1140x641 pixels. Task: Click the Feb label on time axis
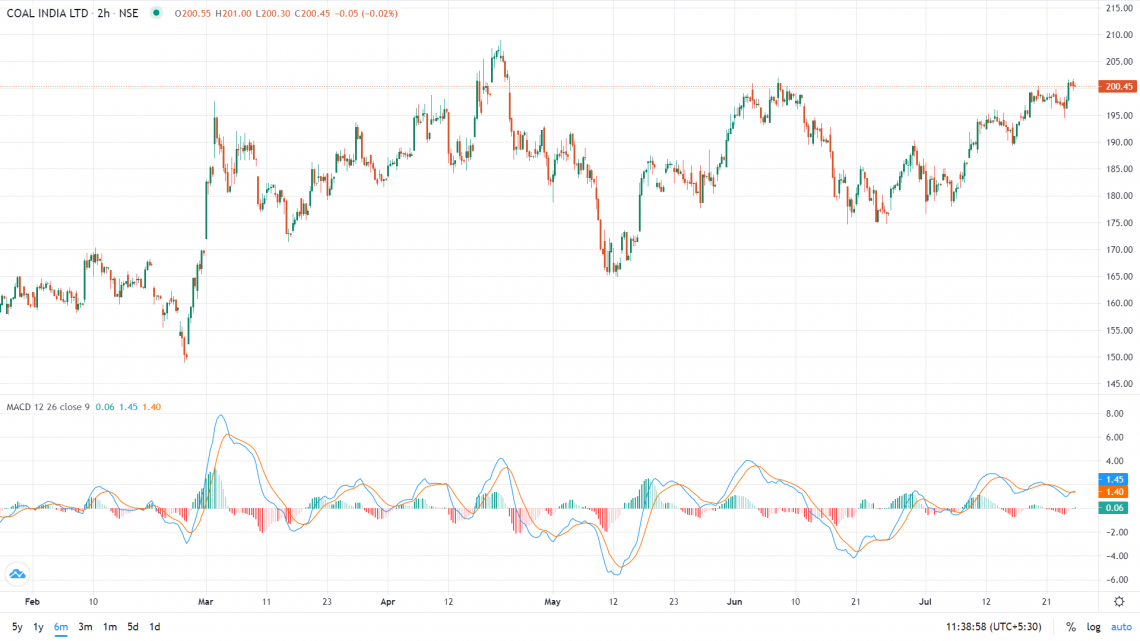click(x=32, y=602)
